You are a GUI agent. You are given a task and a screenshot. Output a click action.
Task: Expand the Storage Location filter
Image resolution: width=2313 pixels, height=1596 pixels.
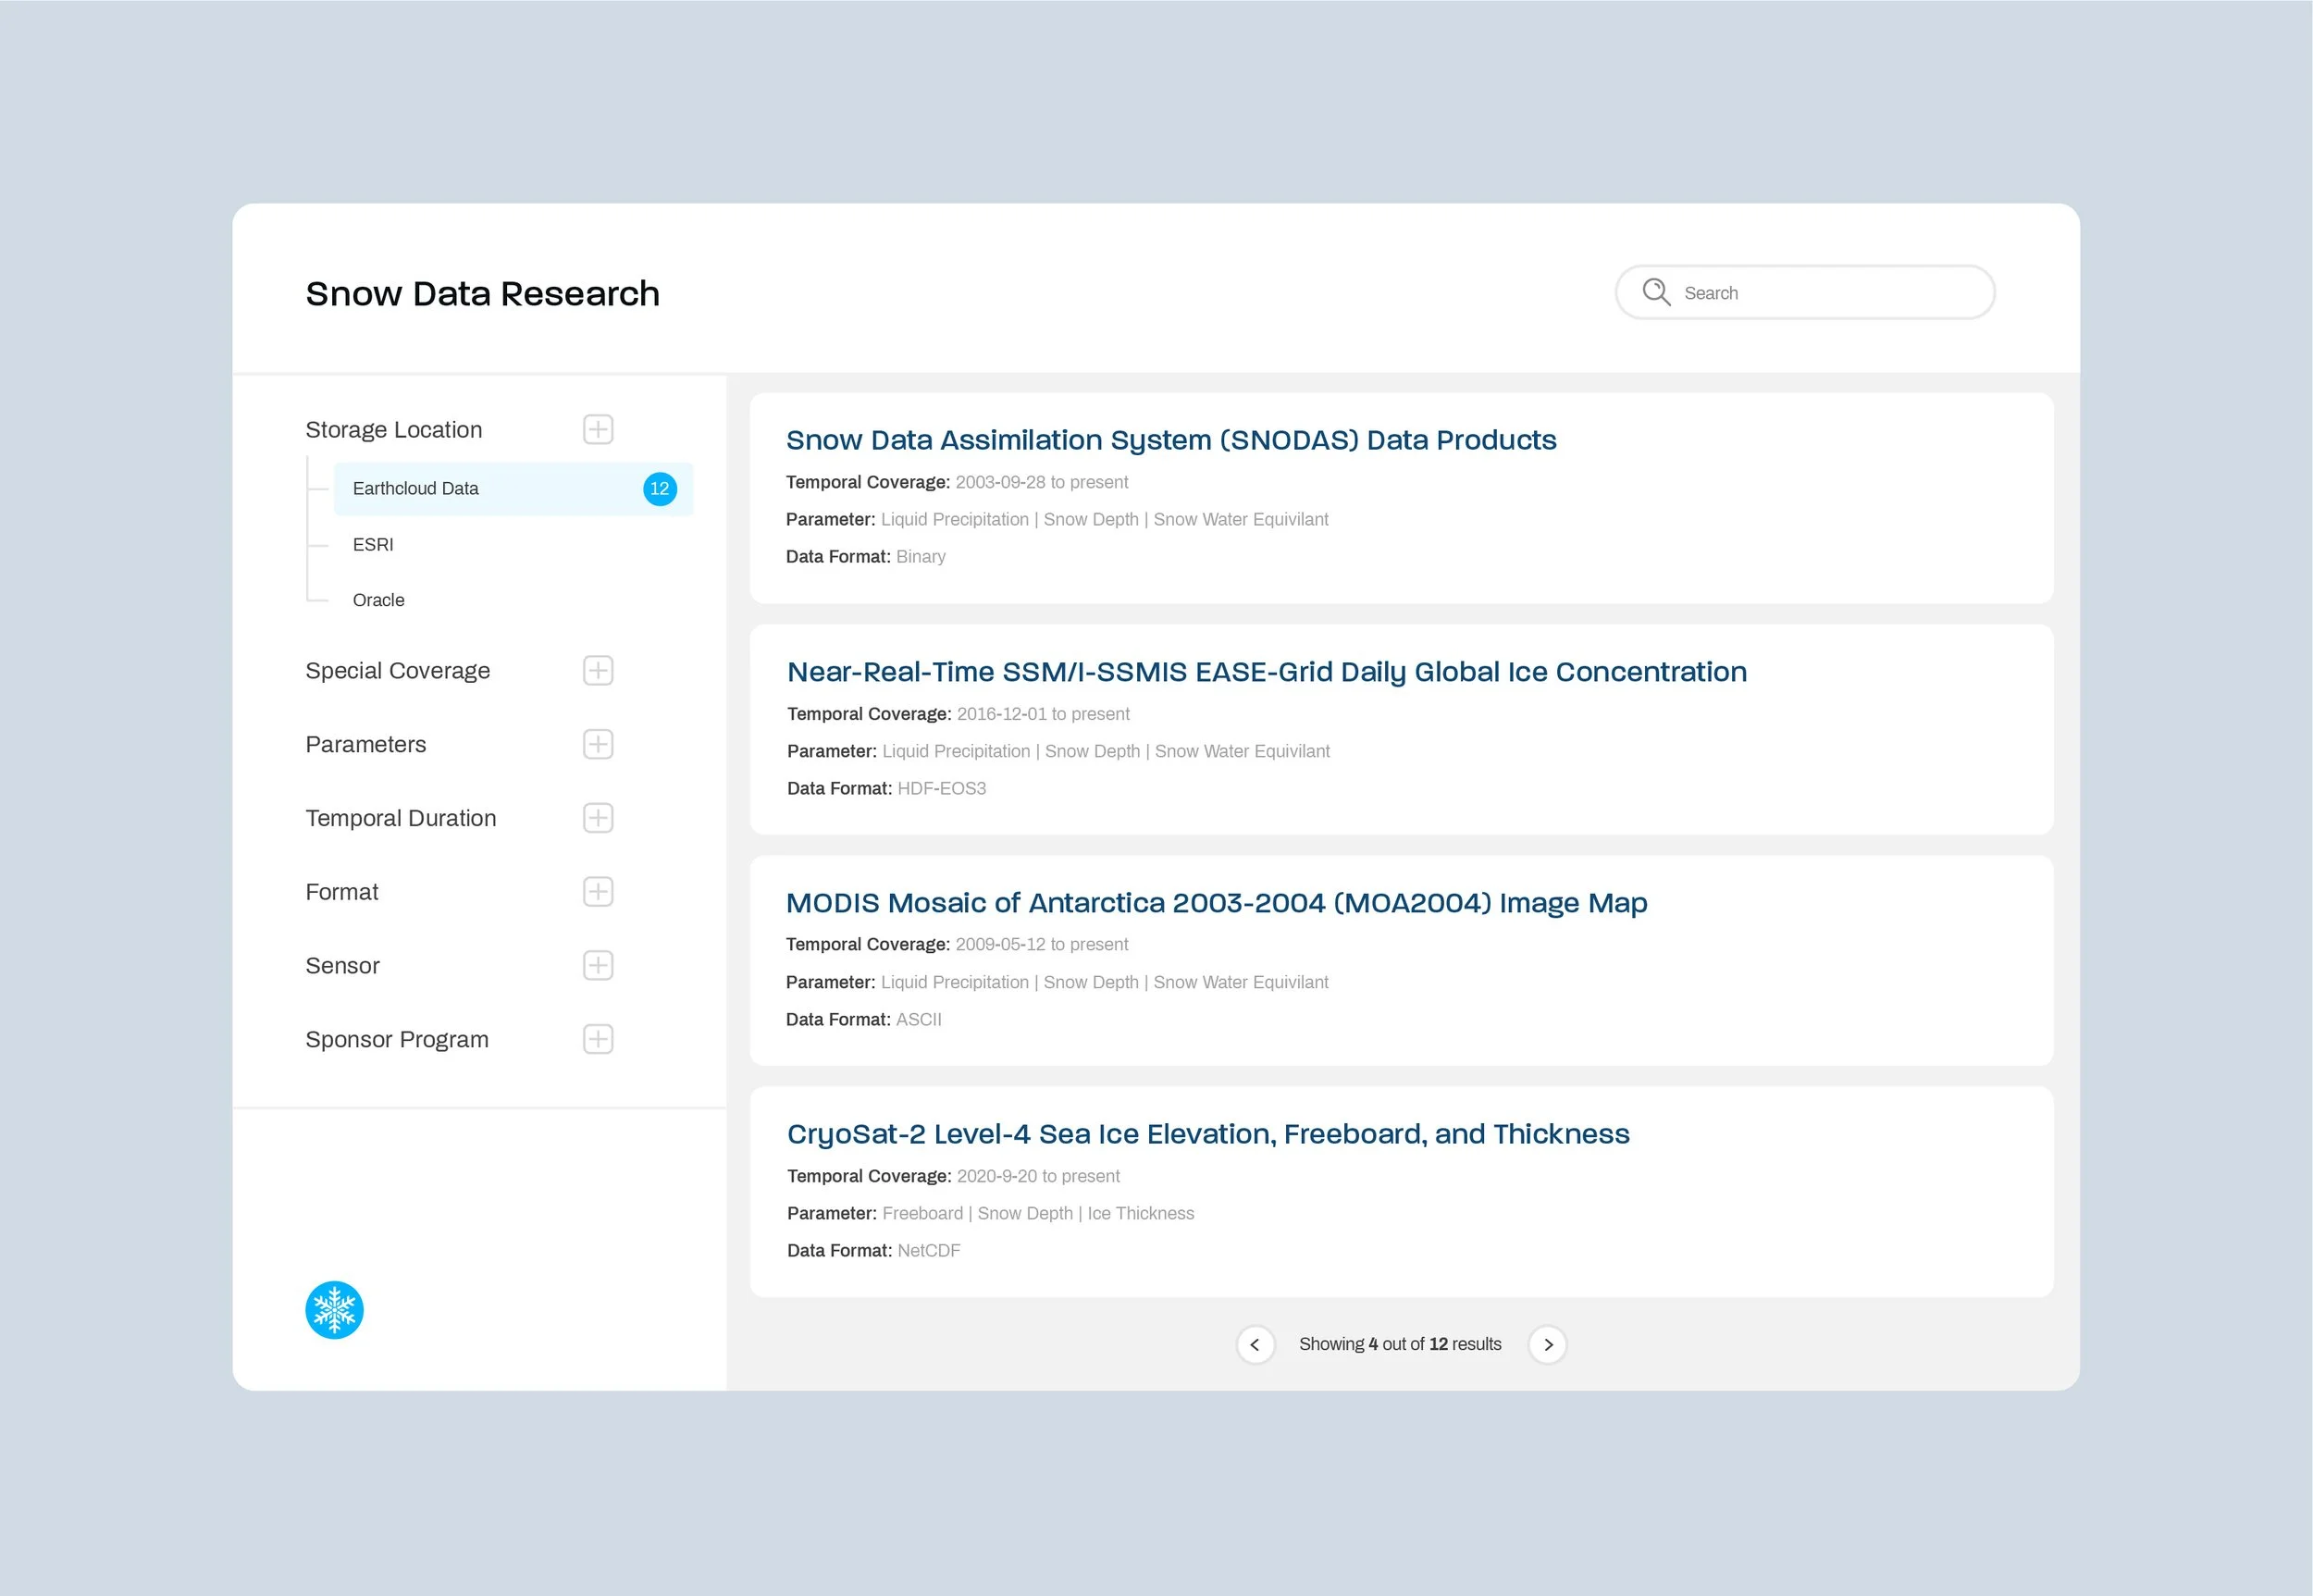[597, 429]
